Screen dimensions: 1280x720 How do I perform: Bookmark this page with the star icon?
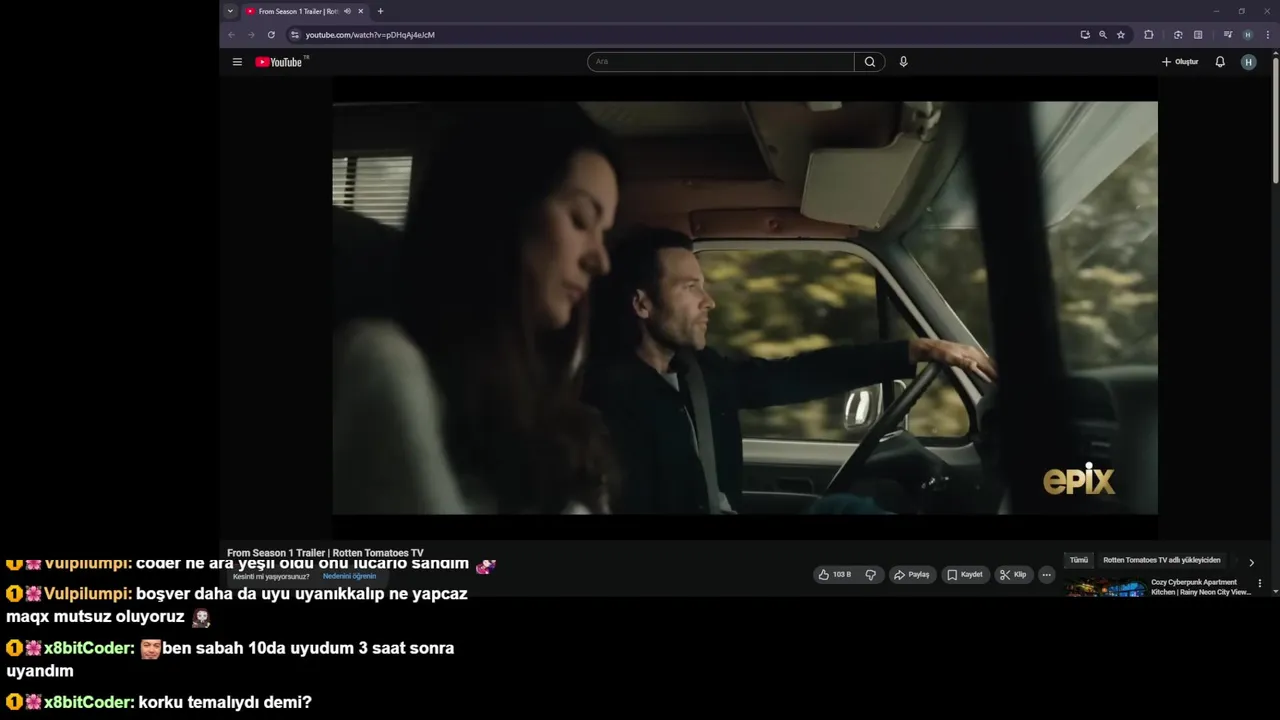pyautogui.click(x=1121, y=35)
